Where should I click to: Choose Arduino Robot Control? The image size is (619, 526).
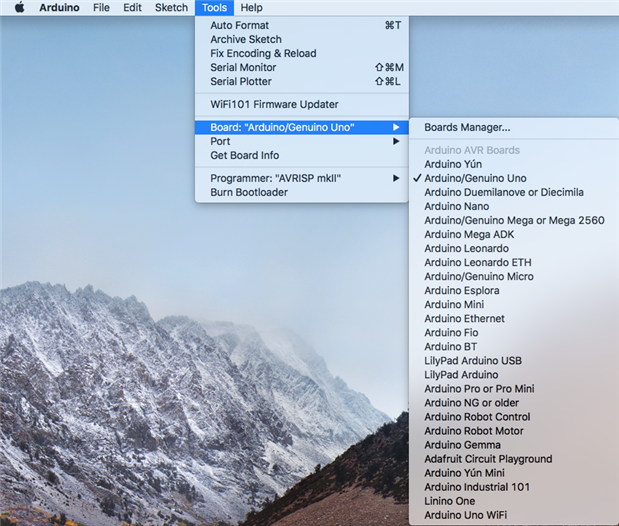[x=514, y=417]
